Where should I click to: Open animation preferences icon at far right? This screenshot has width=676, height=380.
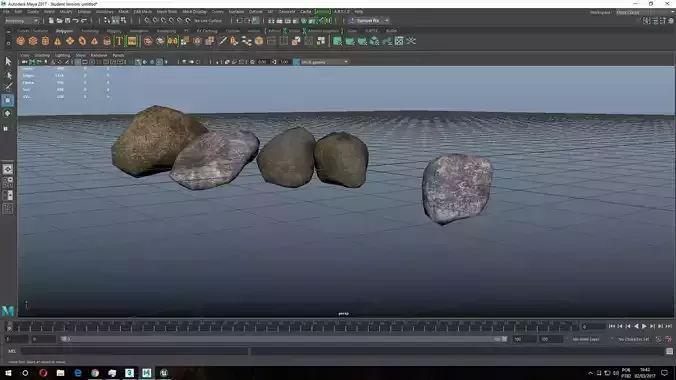668,339
